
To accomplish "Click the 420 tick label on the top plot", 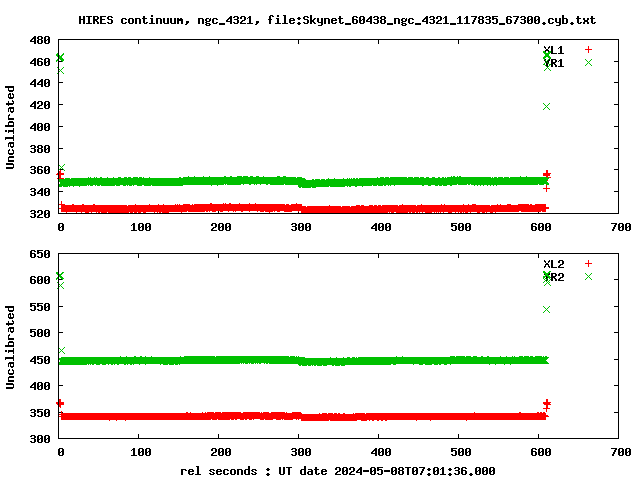I will (40, 105).
